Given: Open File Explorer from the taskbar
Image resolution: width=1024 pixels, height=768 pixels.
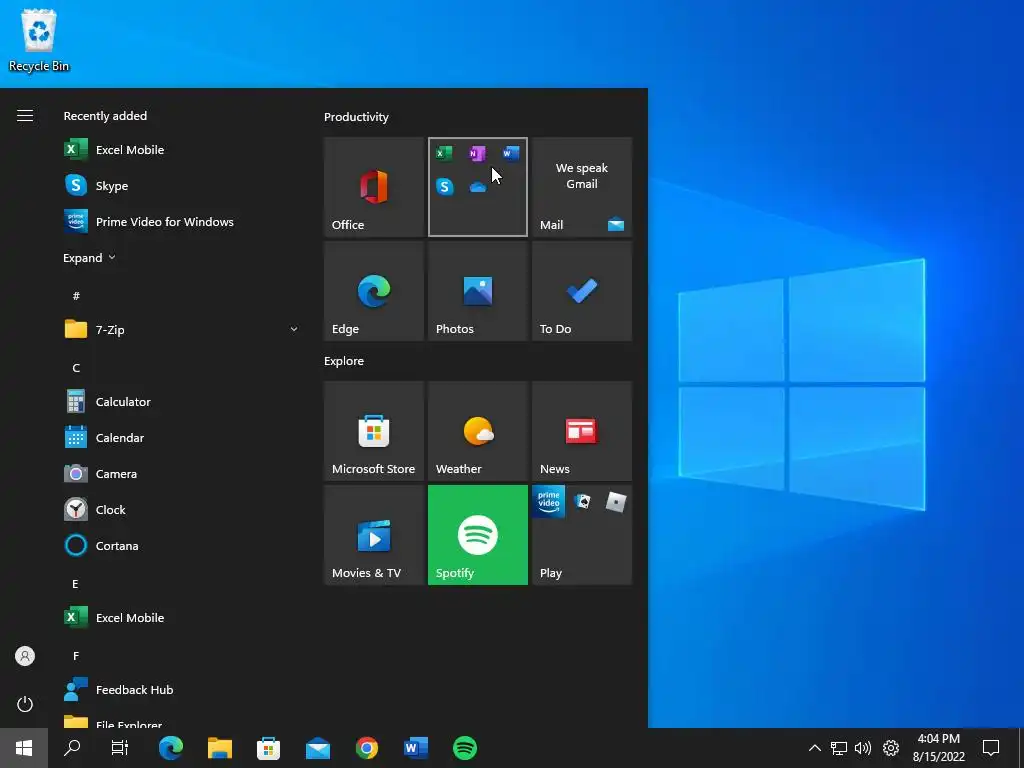Looking at the screenshot, I should [x=220, y=748].
